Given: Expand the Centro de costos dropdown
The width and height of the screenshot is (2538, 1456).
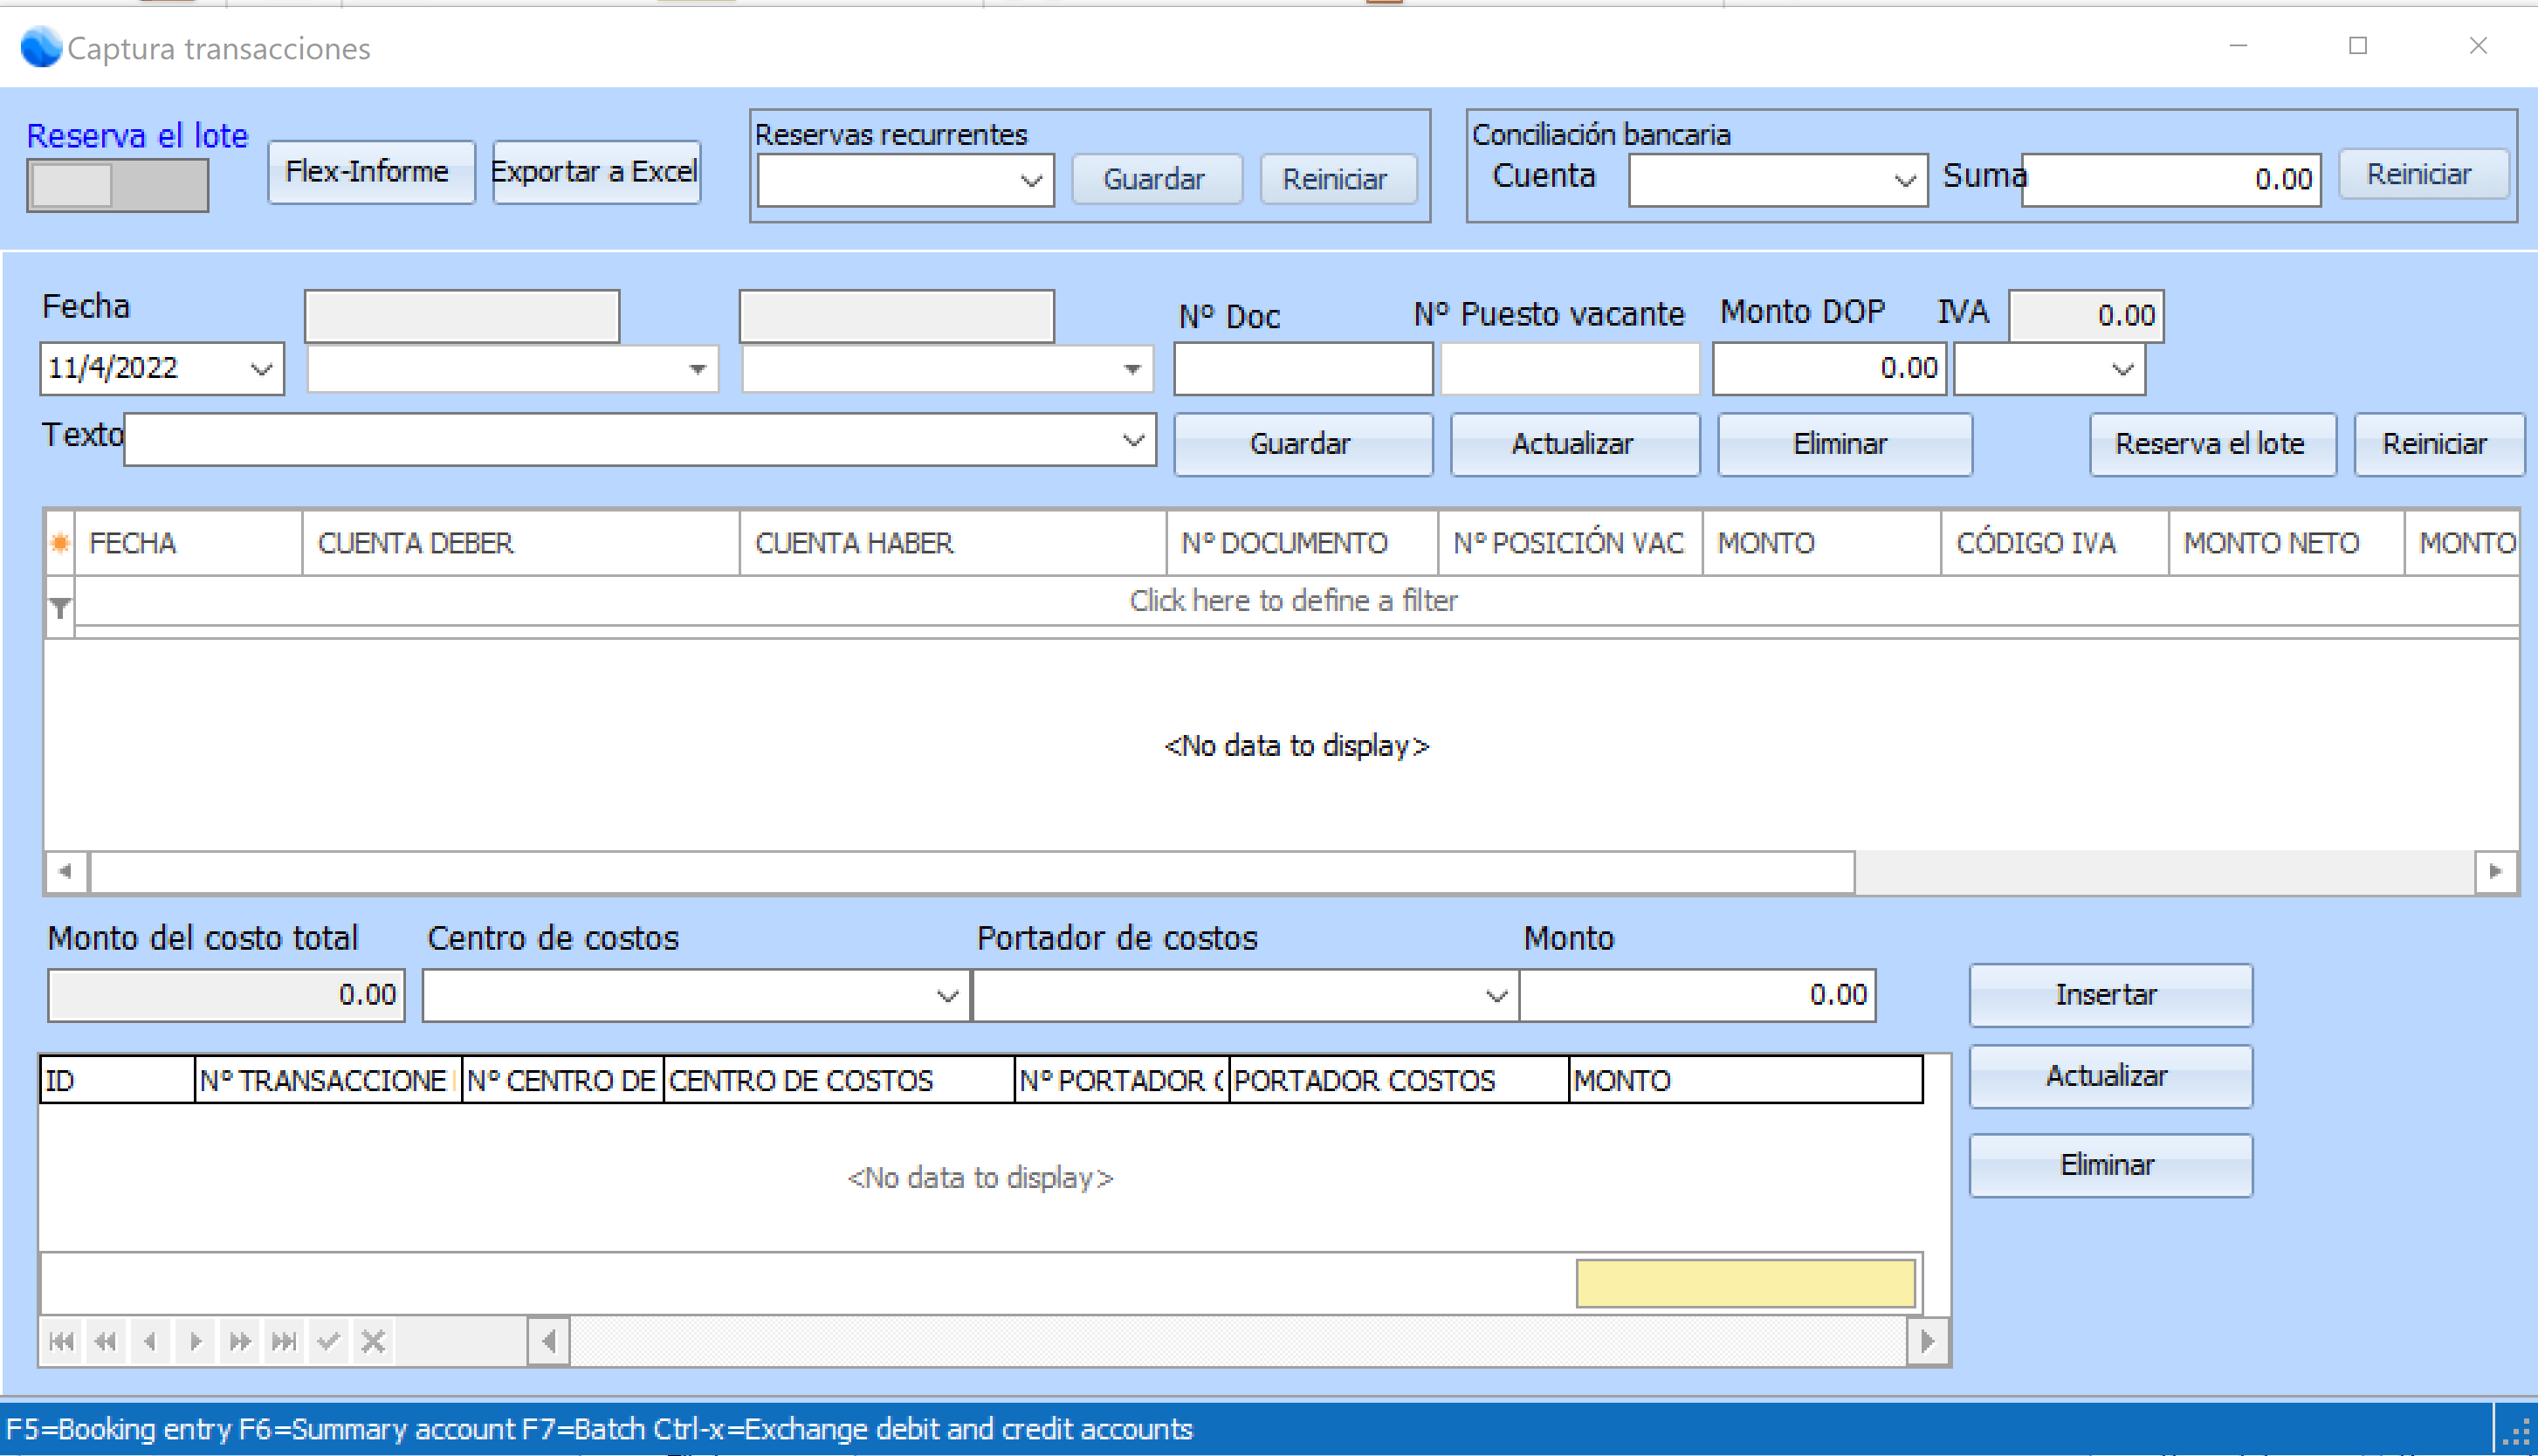Looking at the screenshot, I should point(946,996).
